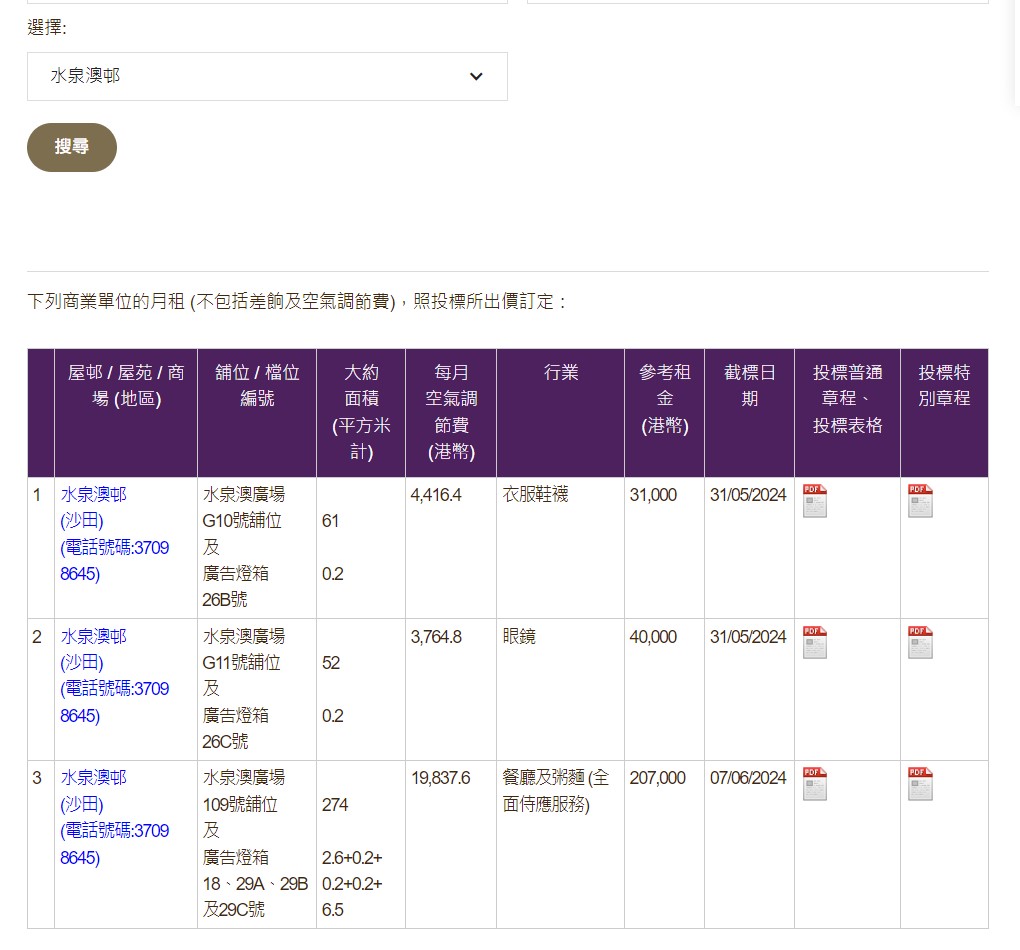This screenshot has height=950, width=1020.
Task: Click reference rent 31,000
Action: [653, 495]
